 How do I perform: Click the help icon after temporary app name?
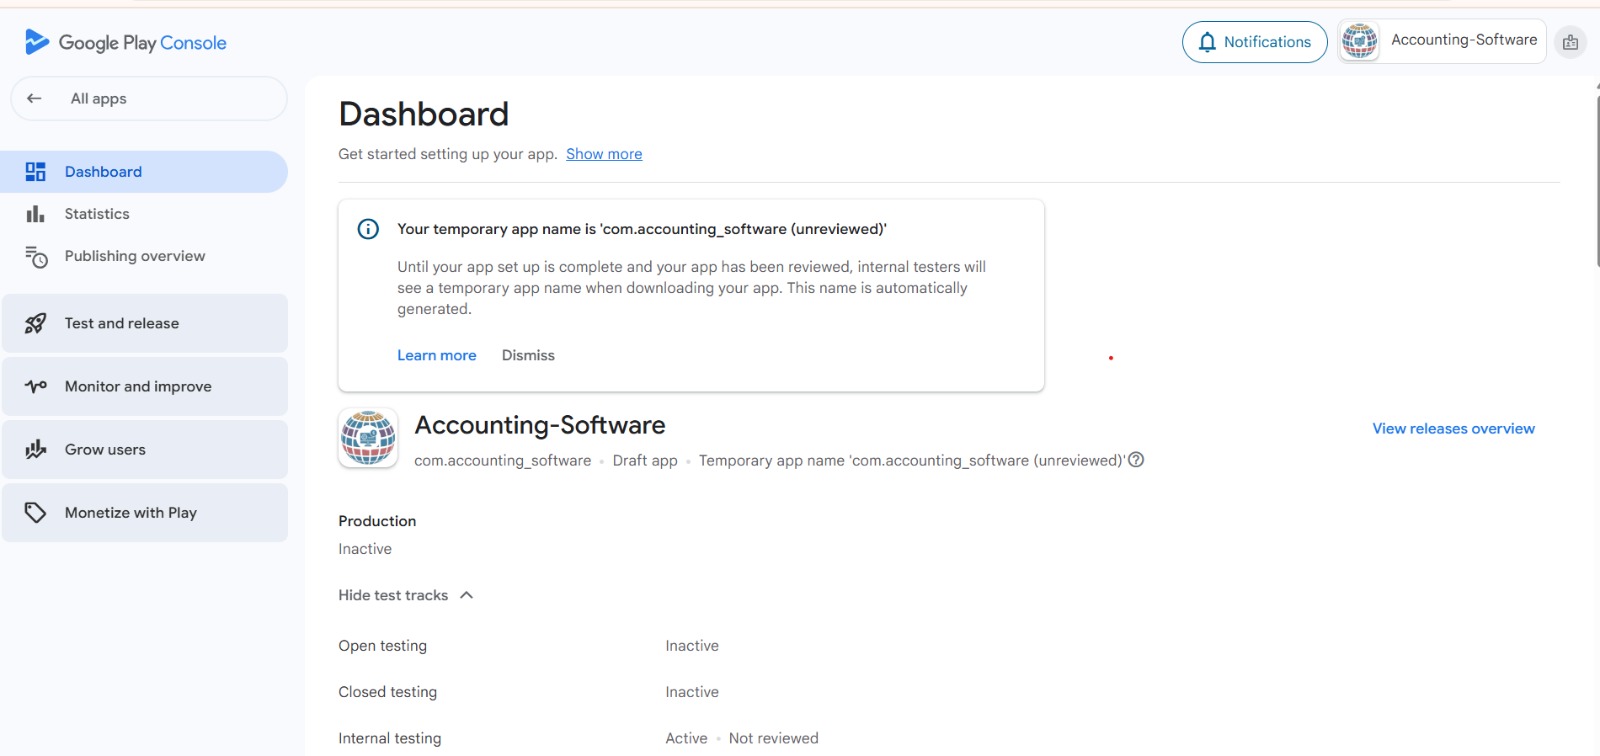click(x=1136, y=460)
